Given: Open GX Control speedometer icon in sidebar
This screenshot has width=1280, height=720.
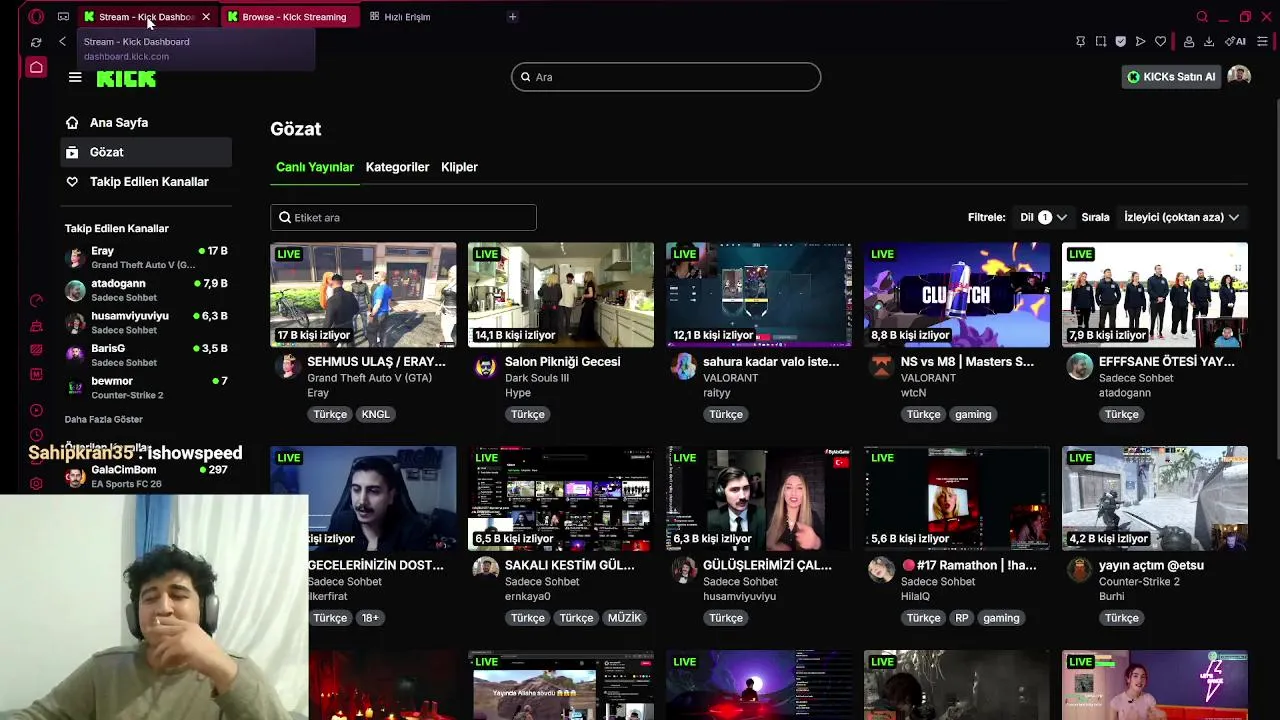Looking at the screenshot, I should tap(36, 301).
